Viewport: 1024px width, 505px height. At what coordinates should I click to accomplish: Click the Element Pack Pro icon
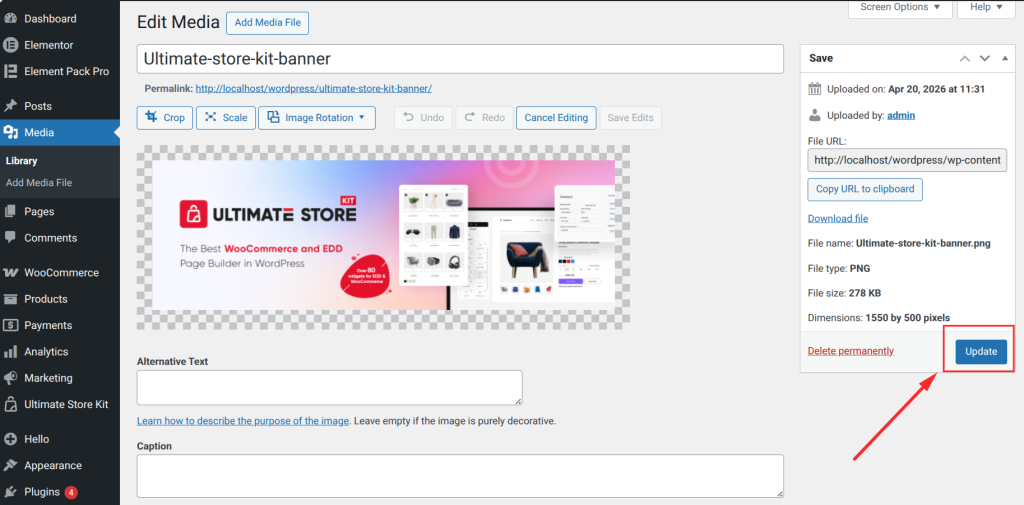(x=10, y=71)
